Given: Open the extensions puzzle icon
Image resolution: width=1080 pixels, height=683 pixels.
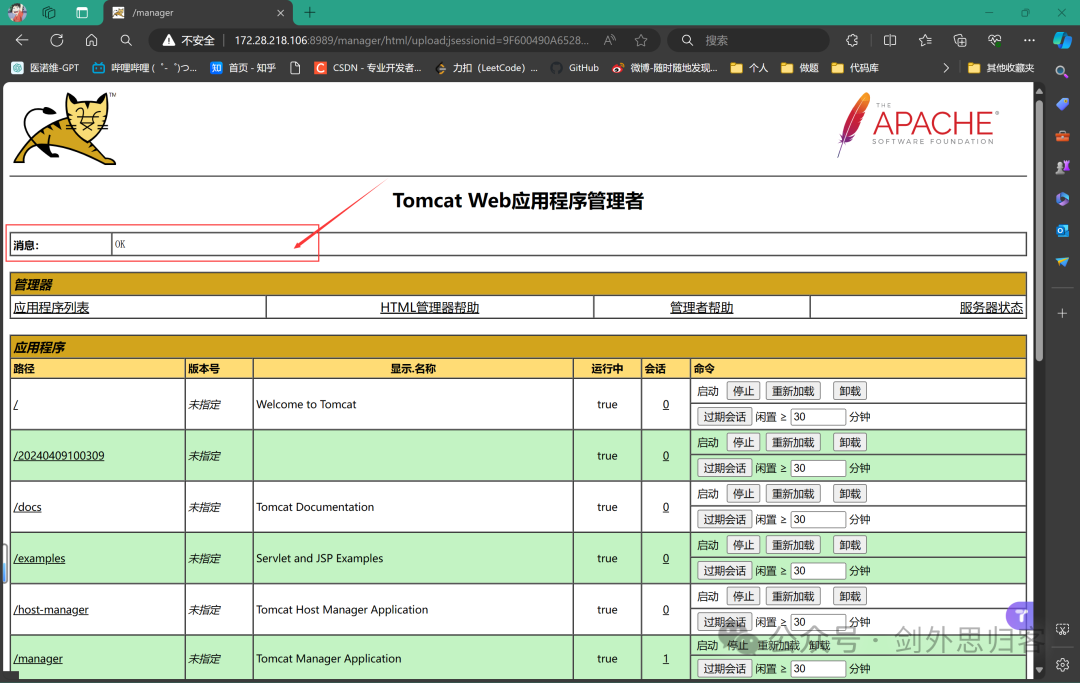Looking at the screenshot, I should pyautogui.click(x=853, y=40).
